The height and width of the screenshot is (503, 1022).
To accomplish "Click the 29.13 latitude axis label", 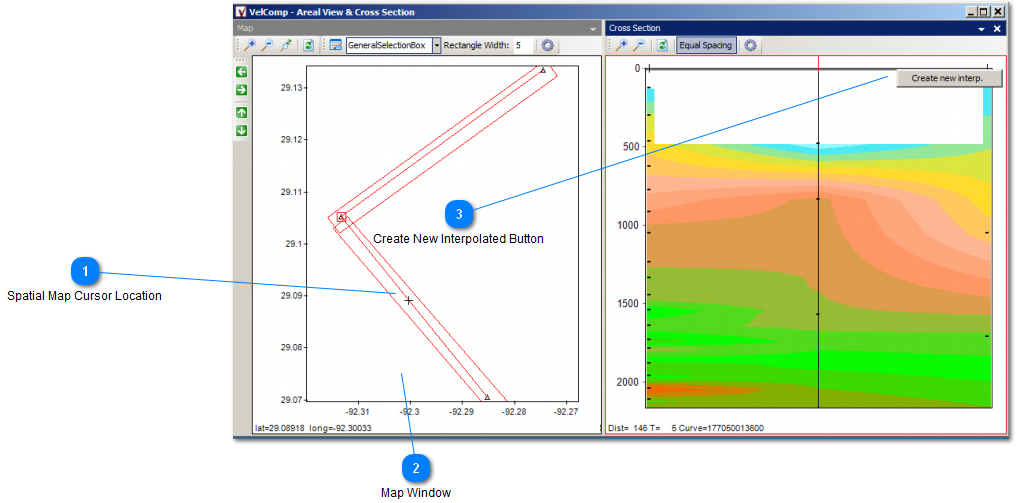I will click(x=291, y=87).
